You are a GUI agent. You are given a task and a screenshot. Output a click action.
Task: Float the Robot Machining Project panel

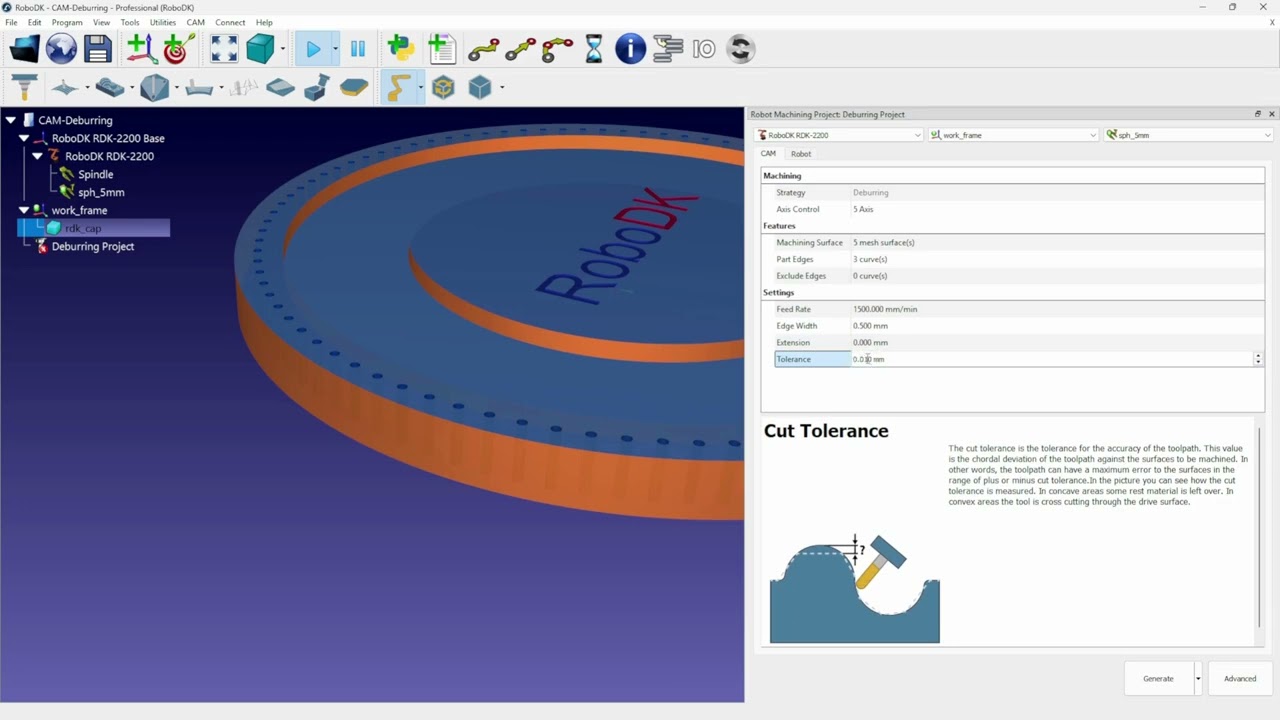click(1258, 114)
